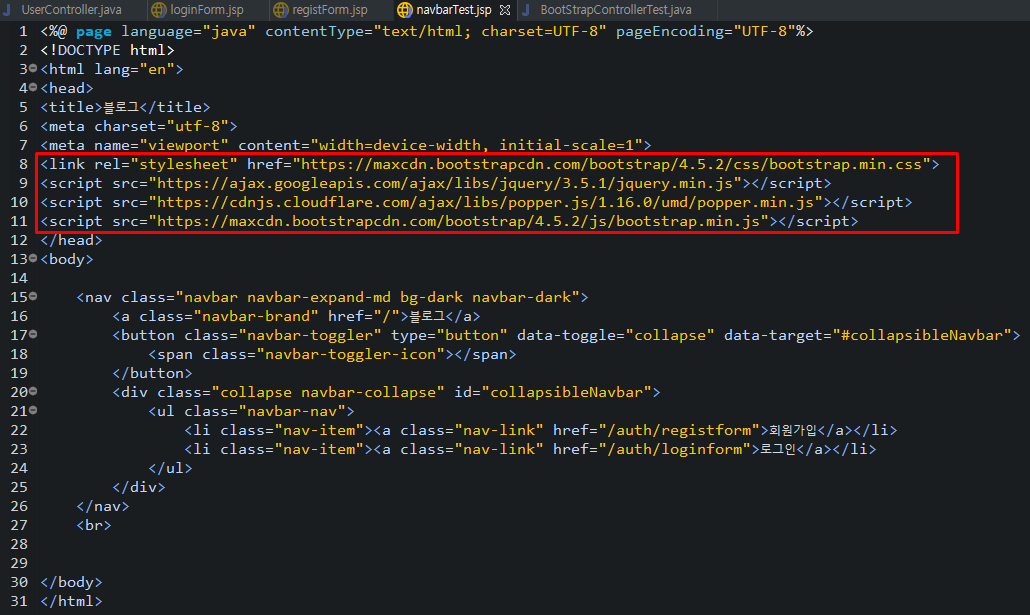Click the JSP file icon of navbarTest.jsp
The image size is (1030, 615).
point(405,10)
